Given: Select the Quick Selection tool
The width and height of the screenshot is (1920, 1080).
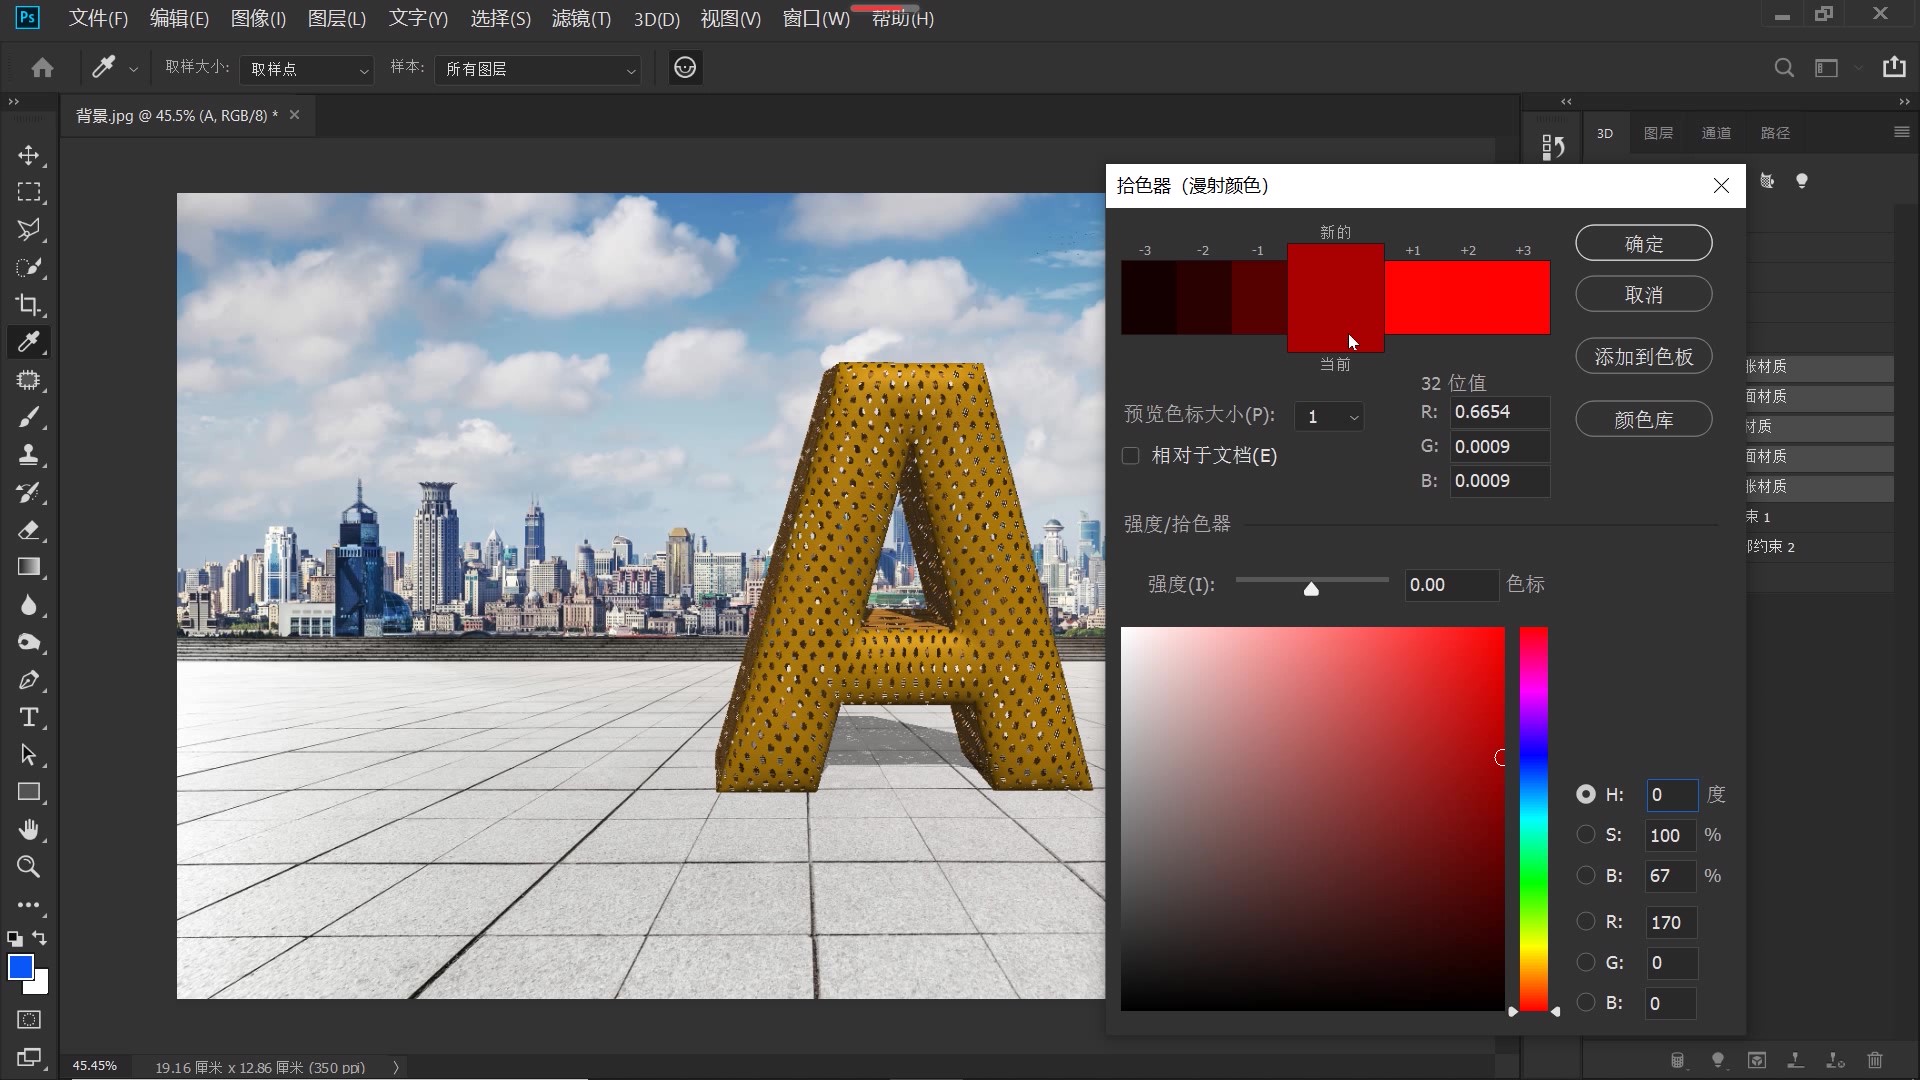Looking at the screenshot, I should tap(29, 267).
